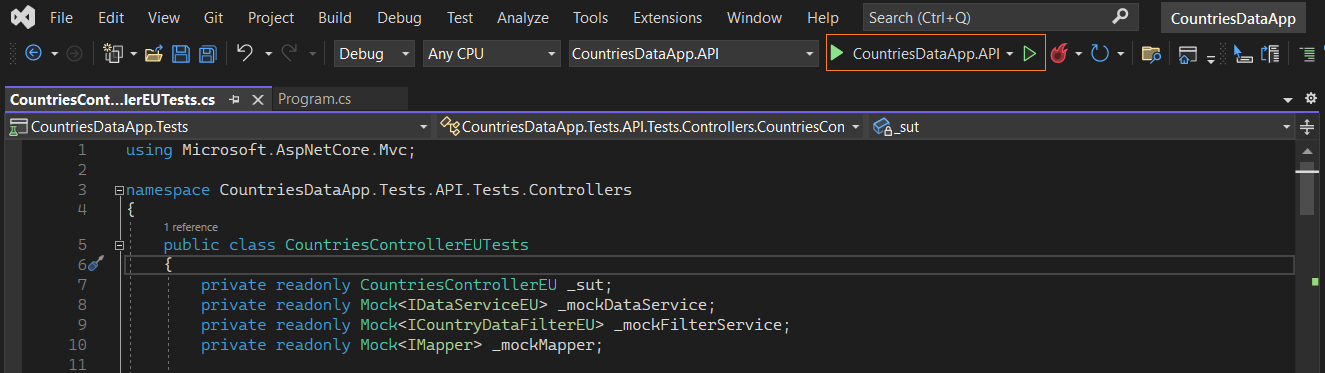The height and width of the screenshot is (373, 1325).
Task: Open the Tools menu
Action: [x=590, y=18]
